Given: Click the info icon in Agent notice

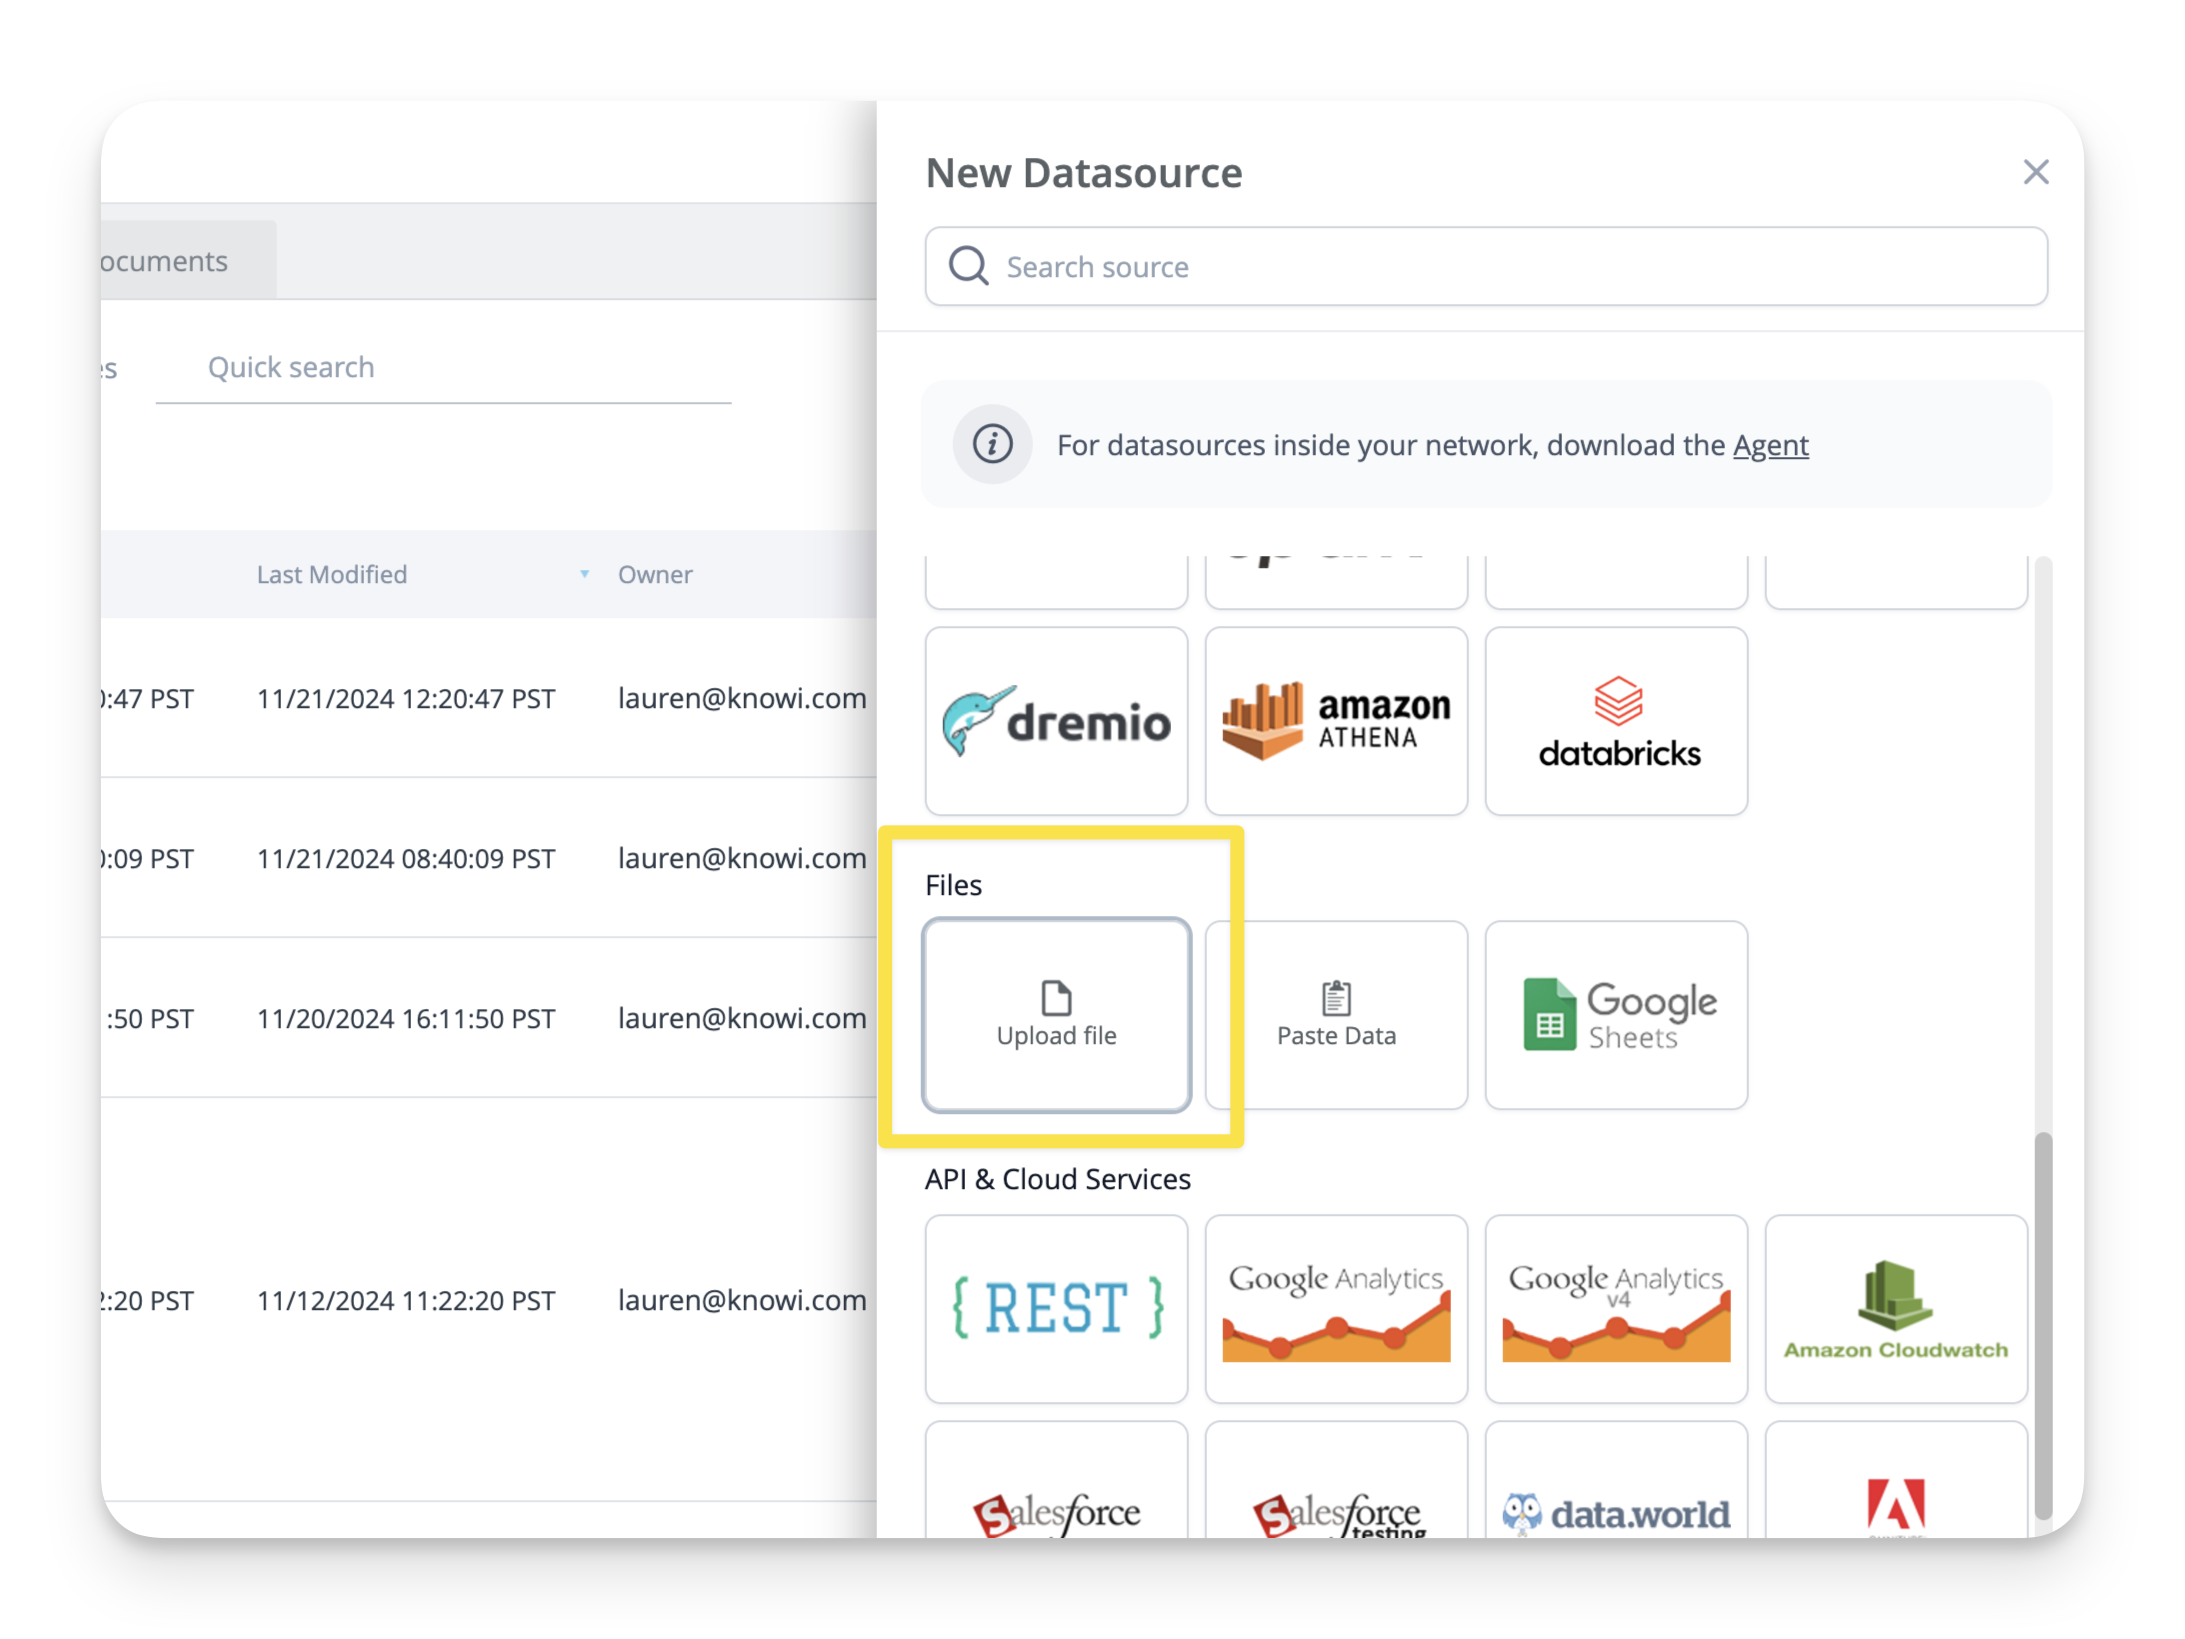Looking at the screenshot, I should tap(992, 444).
